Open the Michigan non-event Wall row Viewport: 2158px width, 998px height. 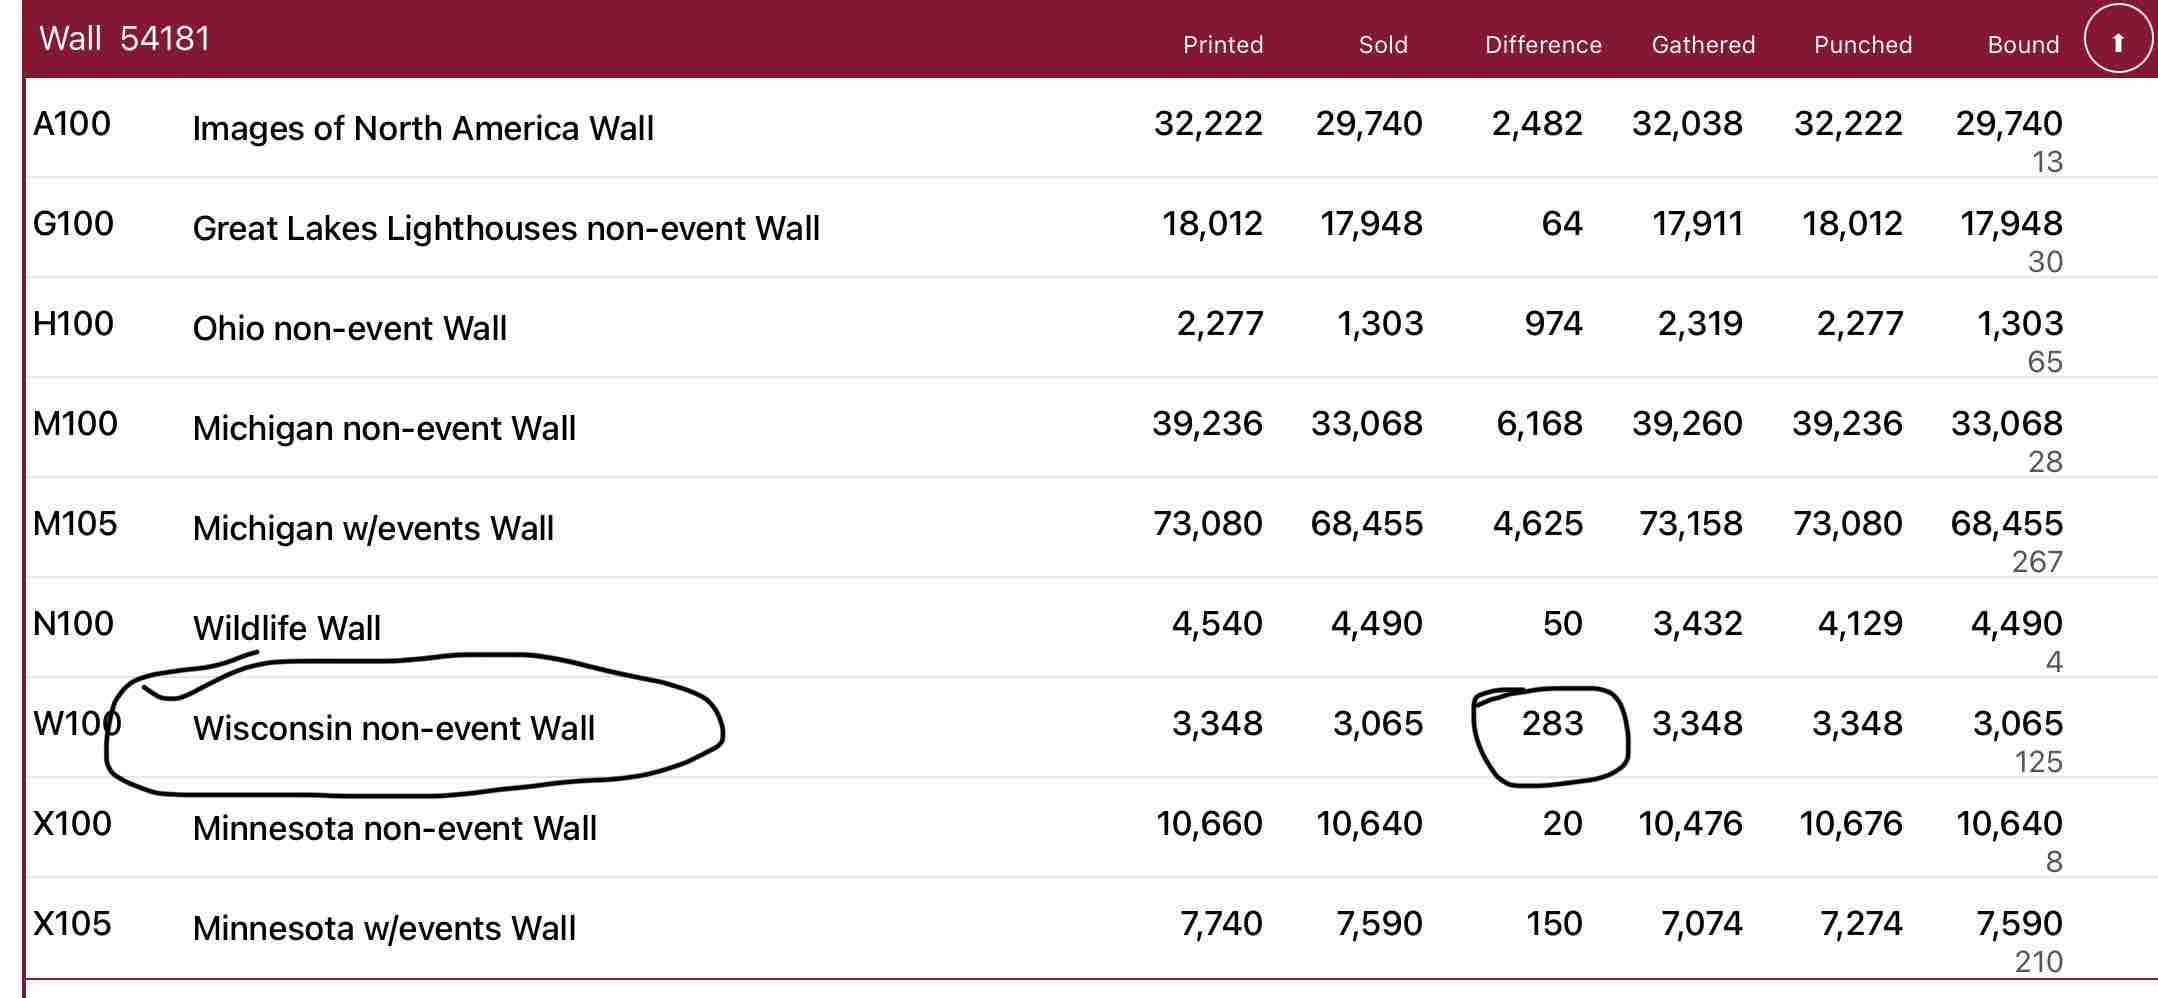pos(384,428)
